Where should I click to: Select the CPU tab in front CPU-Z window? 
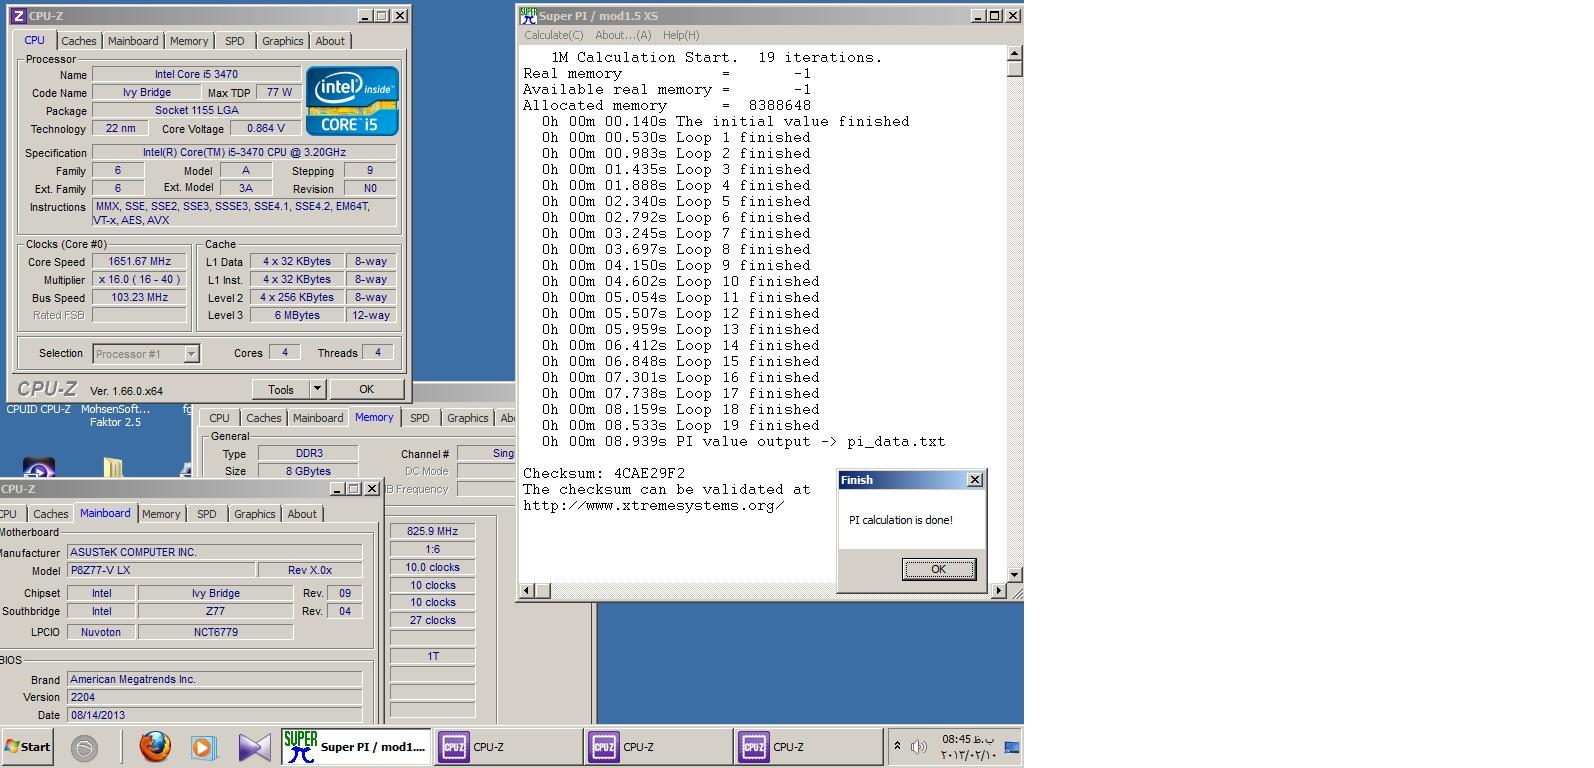pos(35,40)
